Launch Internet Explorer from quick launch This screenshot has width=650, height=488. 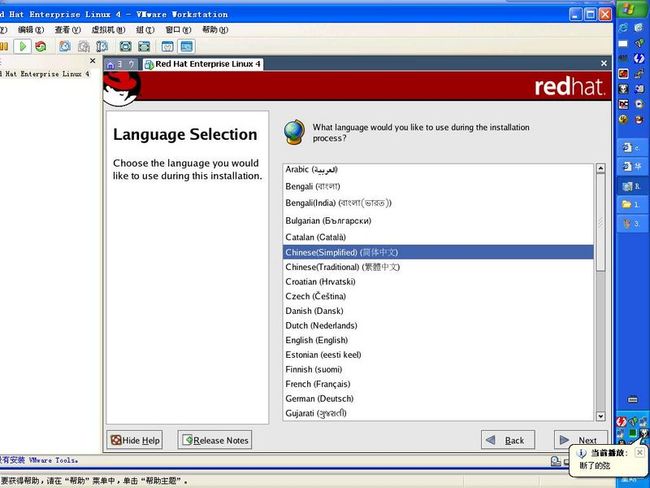pos(623,28)
